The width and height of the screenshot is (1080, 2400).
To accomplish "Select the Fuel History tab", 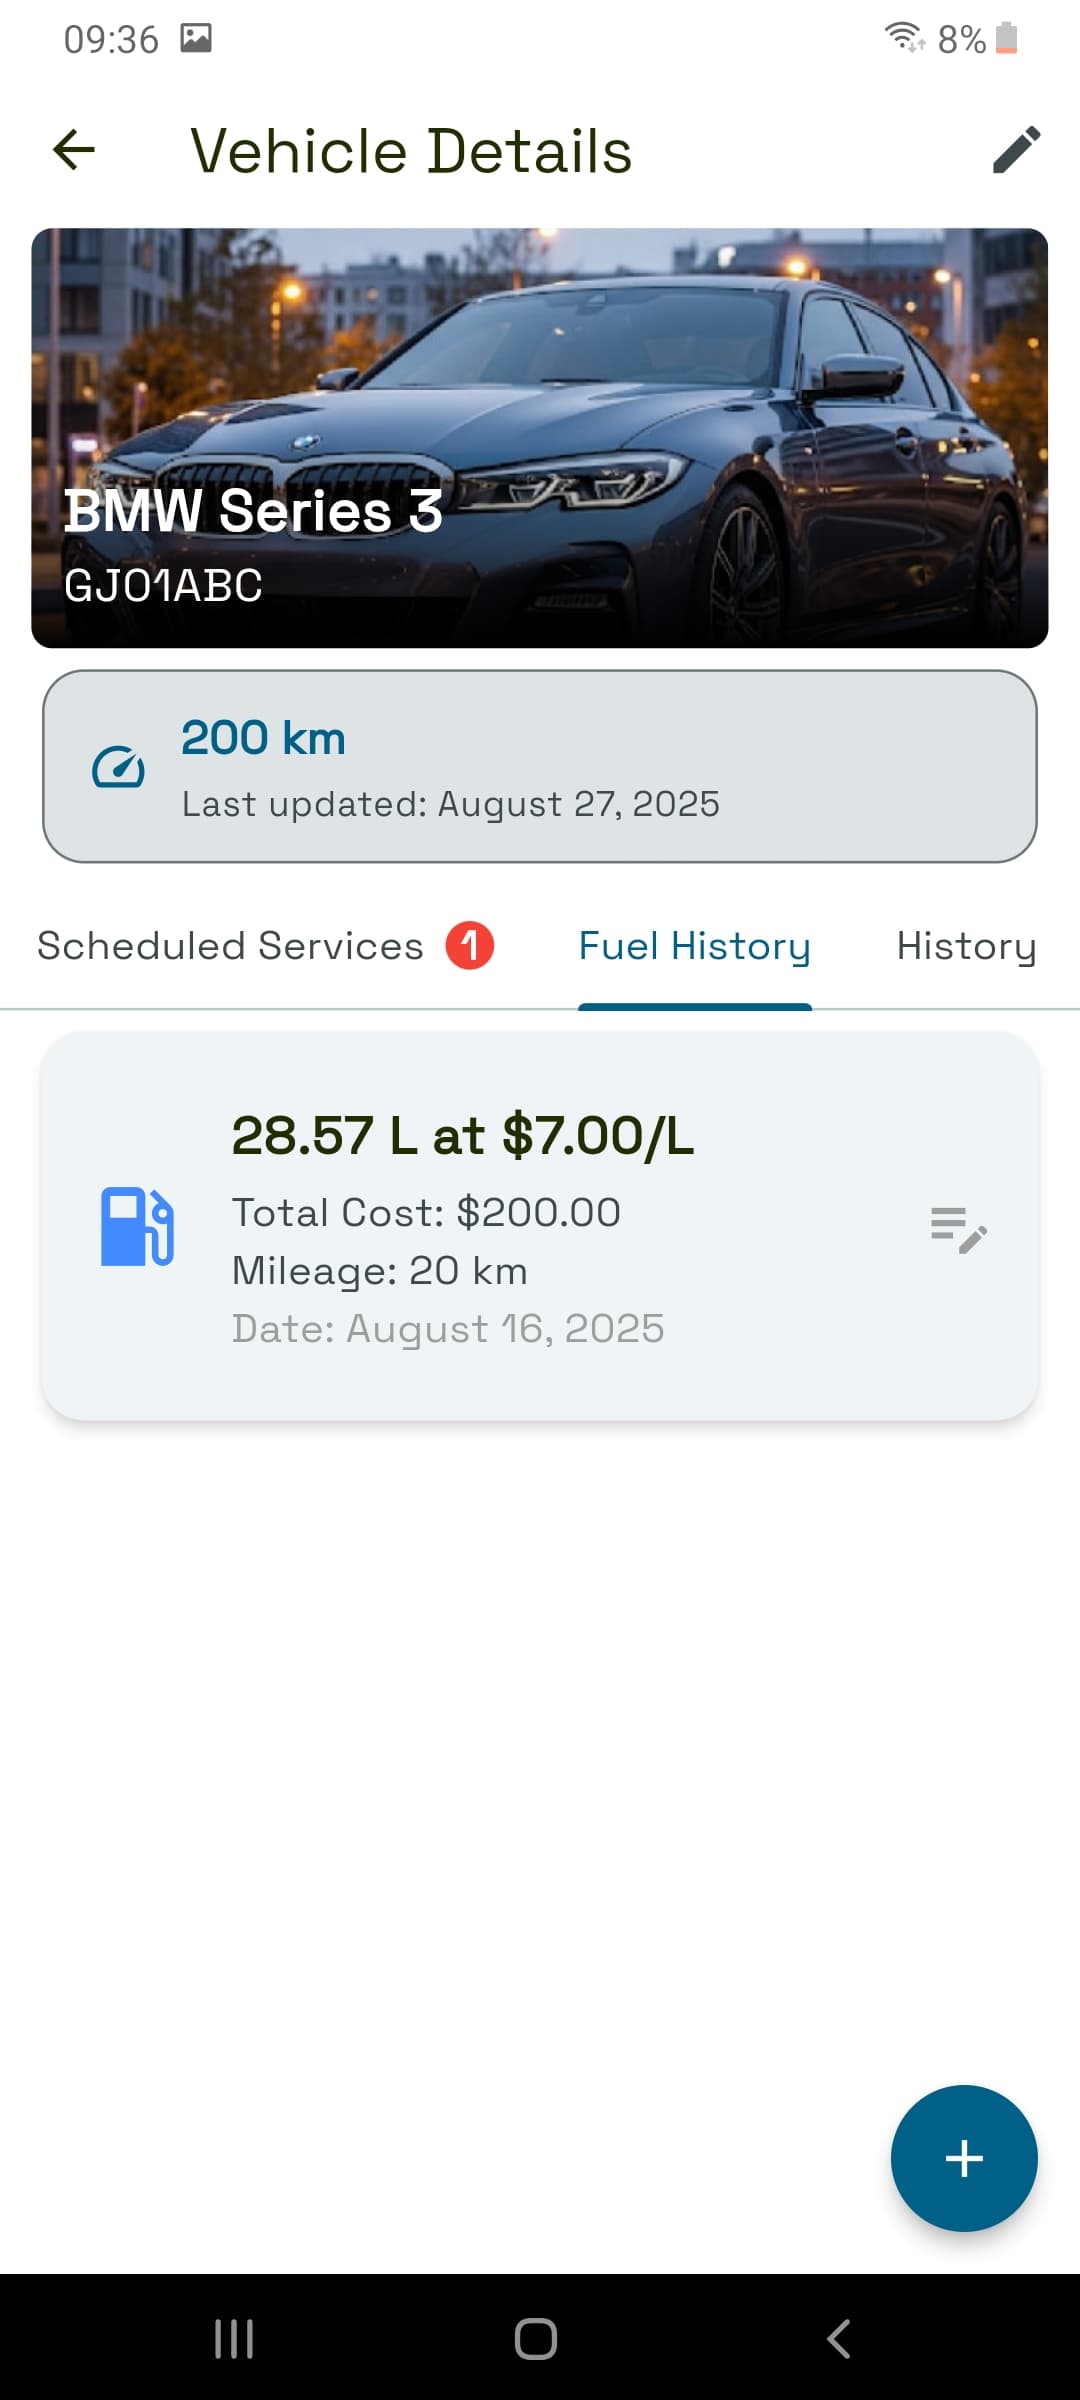I will [x=694, y=946].
